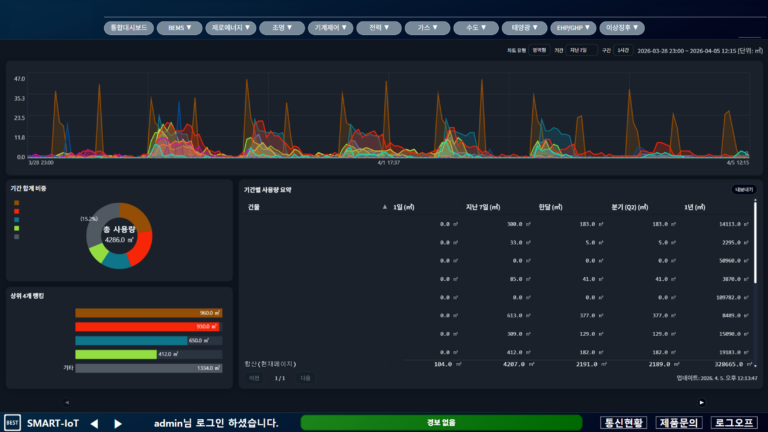Screen dimensions: 768x432
Task: Click the green 경보 없음 status bar
Action: [440, 423]
